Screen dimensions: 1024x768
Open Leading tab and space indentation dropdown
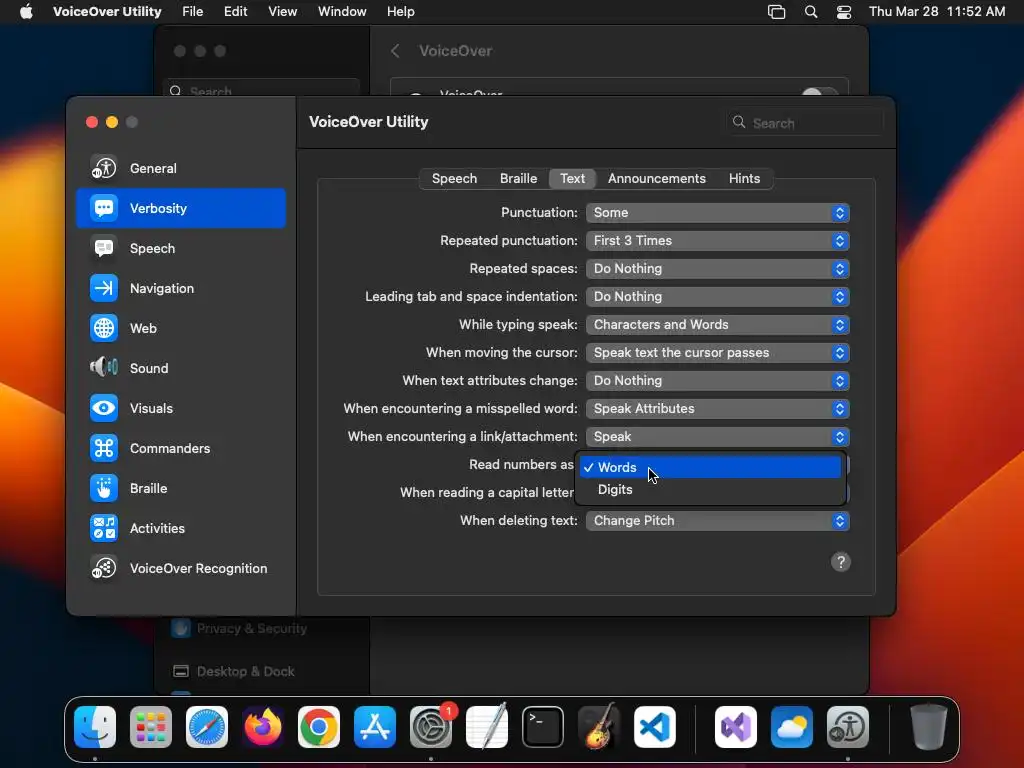click(717, 296)
